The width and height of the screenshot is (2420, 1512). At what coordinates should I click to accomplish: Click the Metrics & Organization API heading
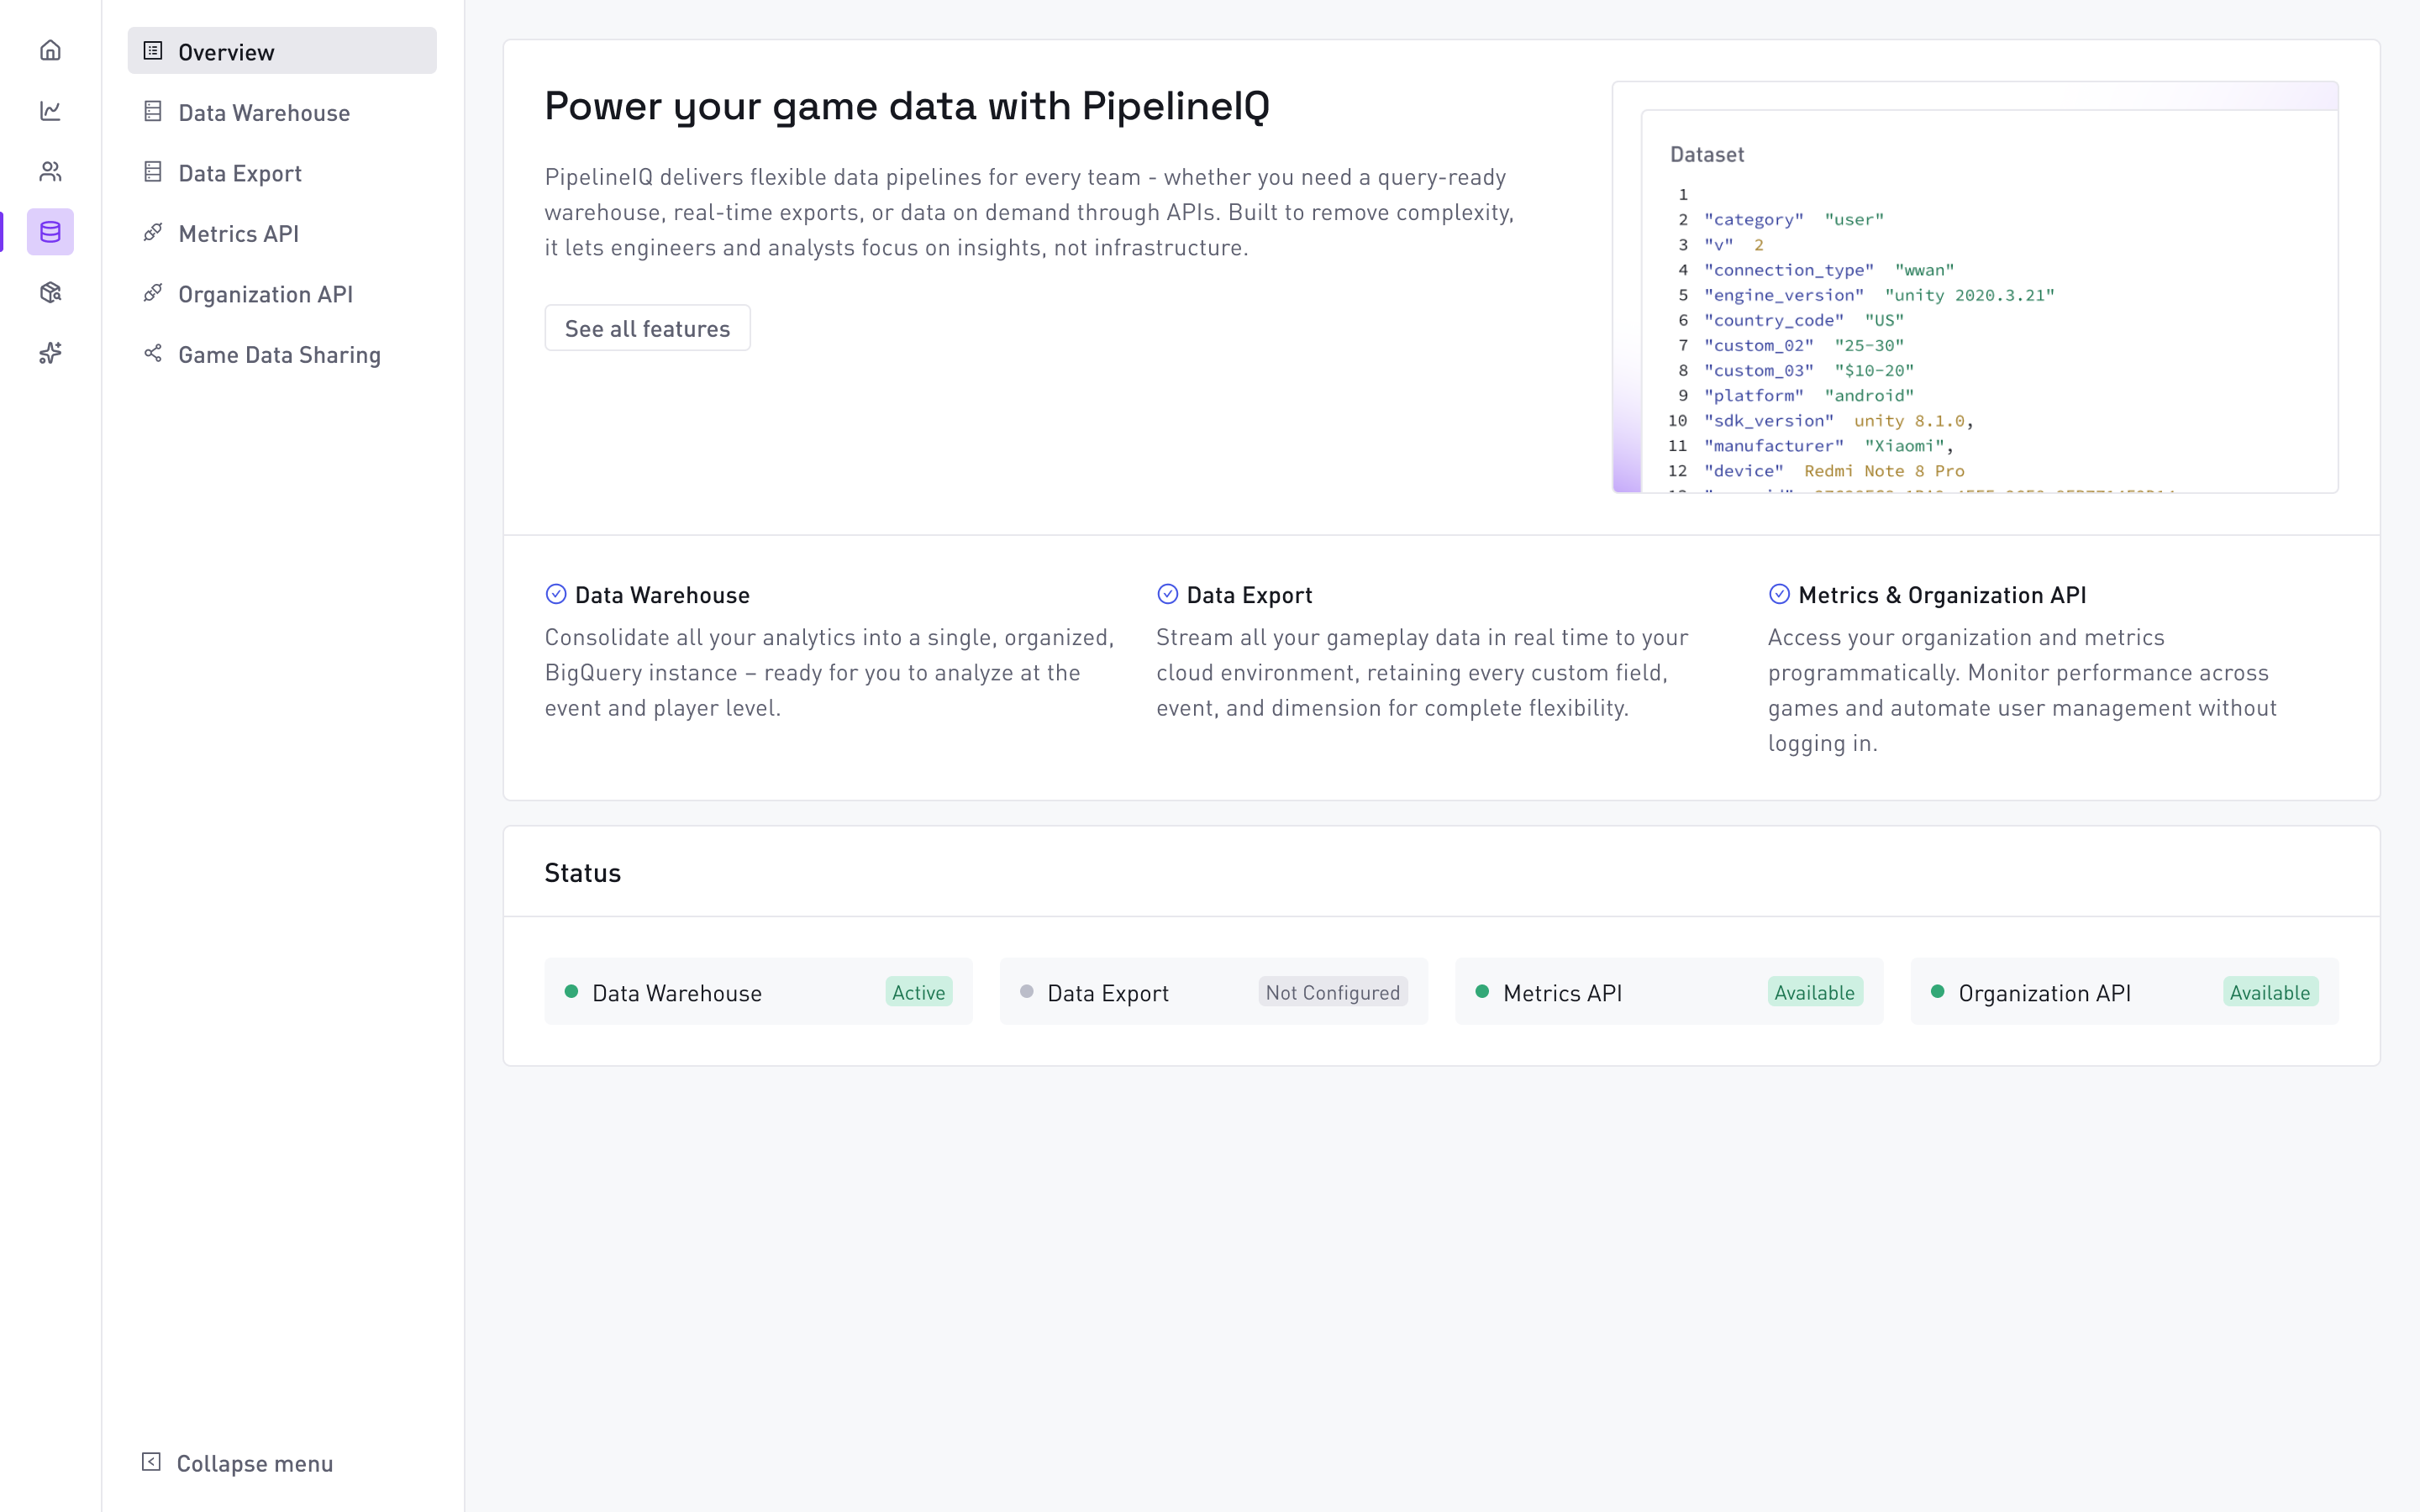click(x=1942, y=595)
